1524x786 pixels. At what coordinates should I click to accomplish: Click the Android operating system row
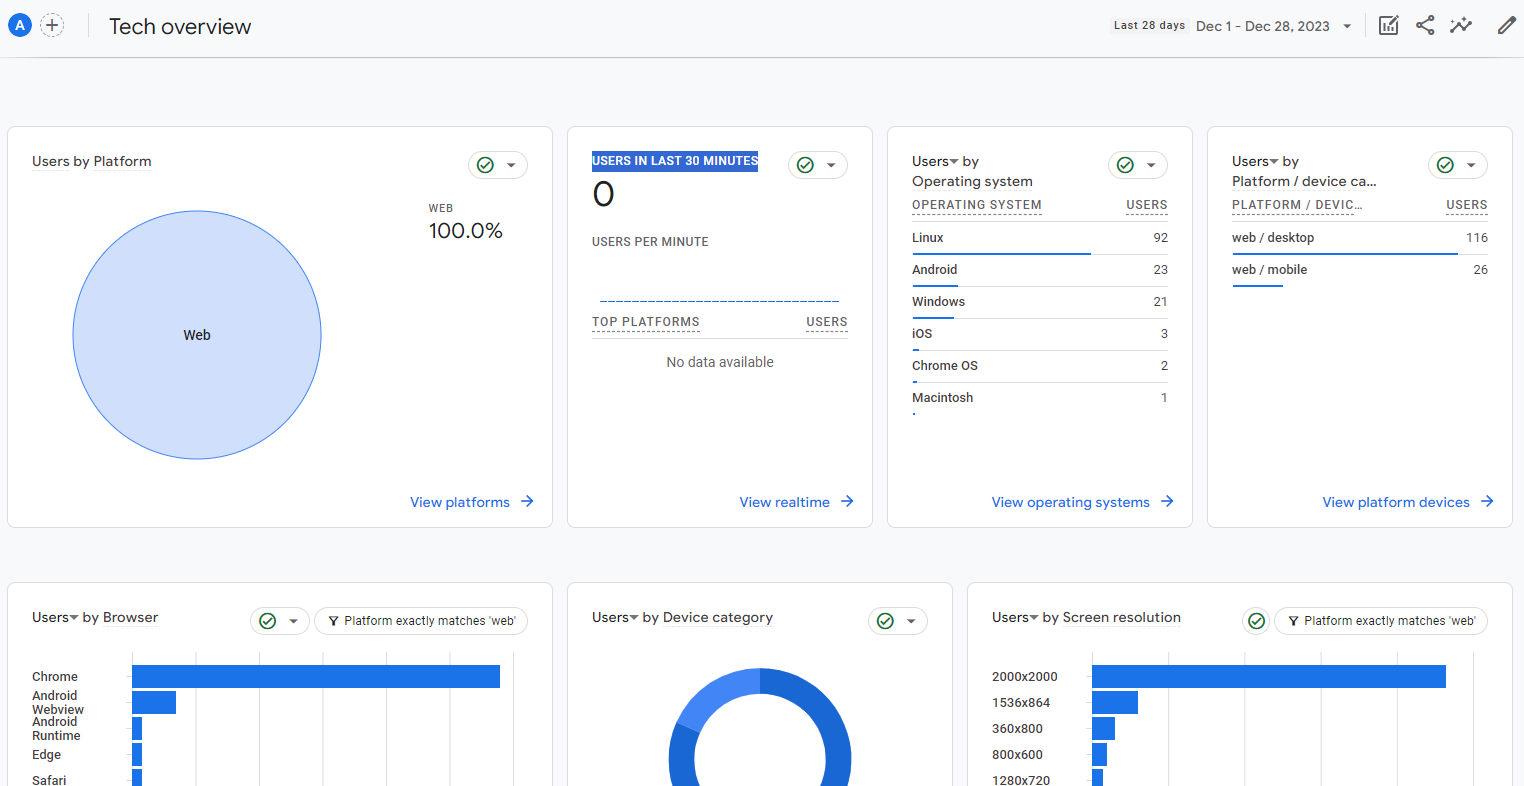(1040, 270)
